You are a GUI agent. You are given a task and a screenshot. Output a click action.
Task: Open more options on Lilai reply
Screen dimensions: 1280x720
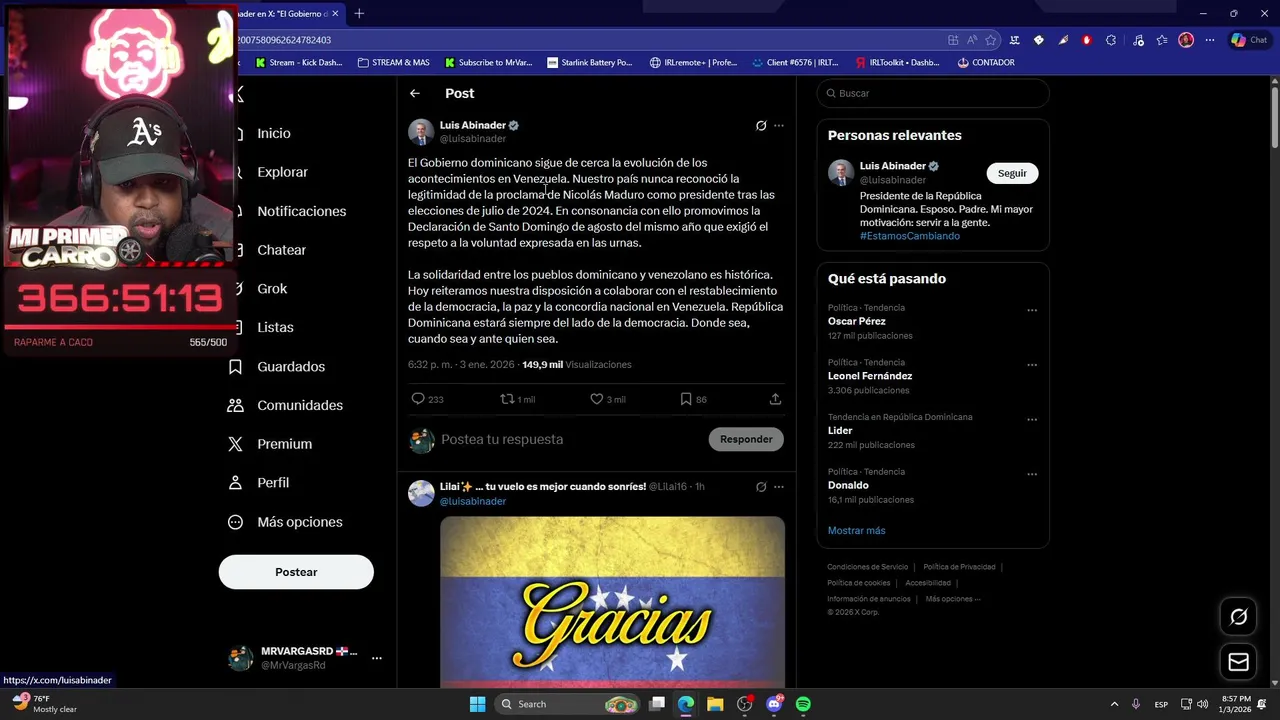779,487
